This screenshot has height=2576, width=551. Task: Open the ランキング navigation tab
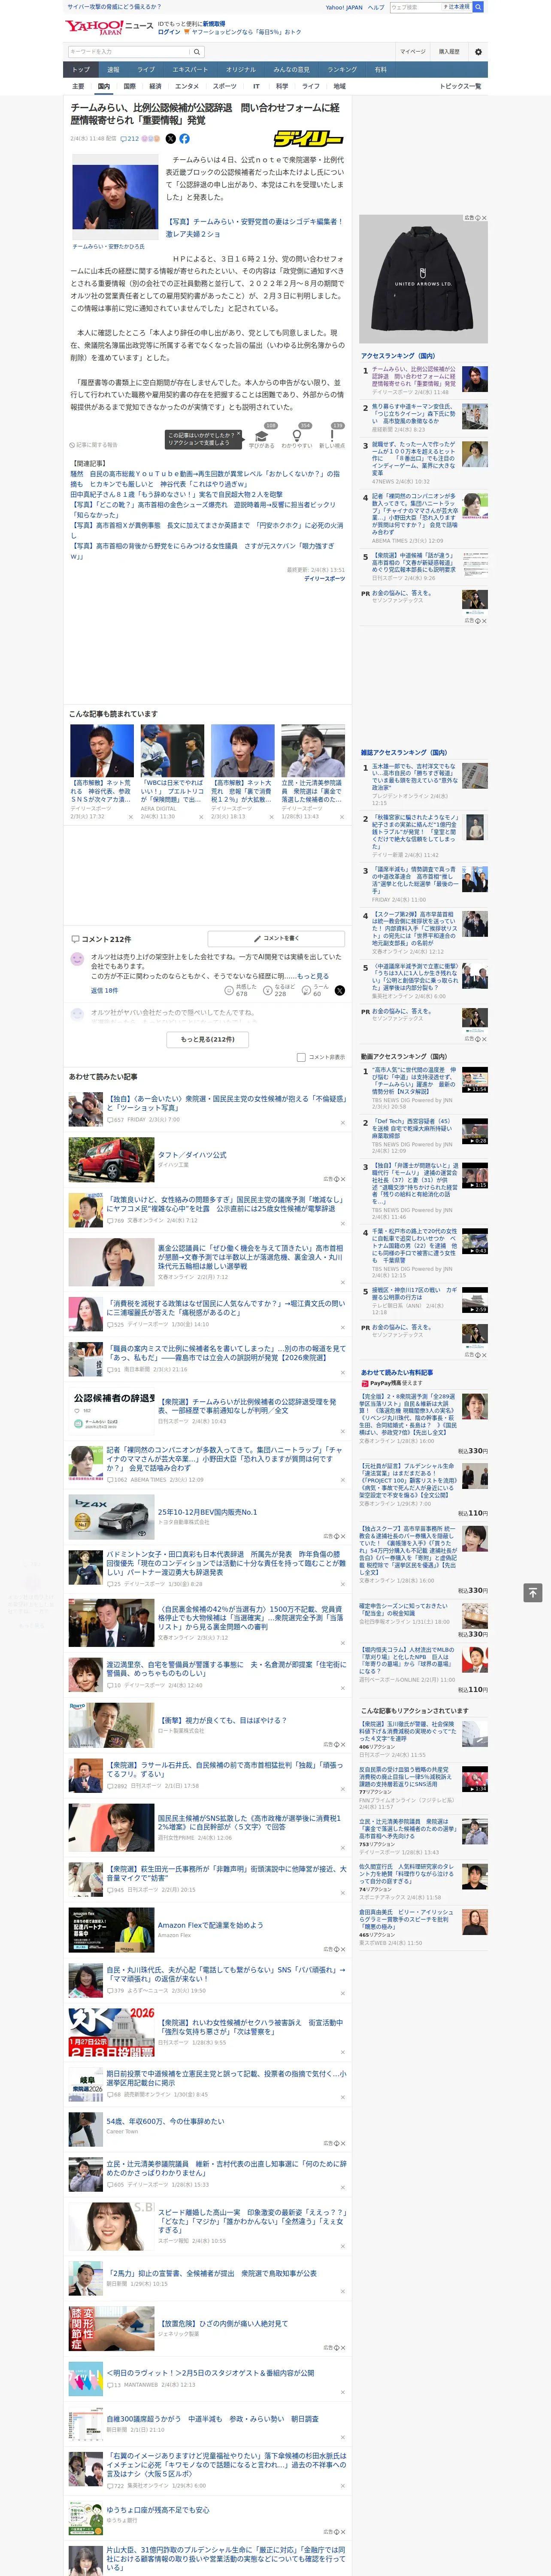342,70
